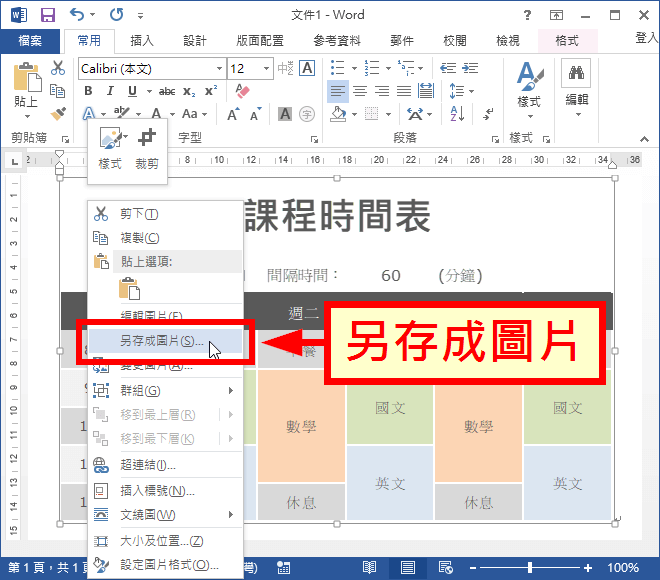The image size is (660, 580).
Task: Expand the bullets list dropdown arrow
Action: point(354,68)
